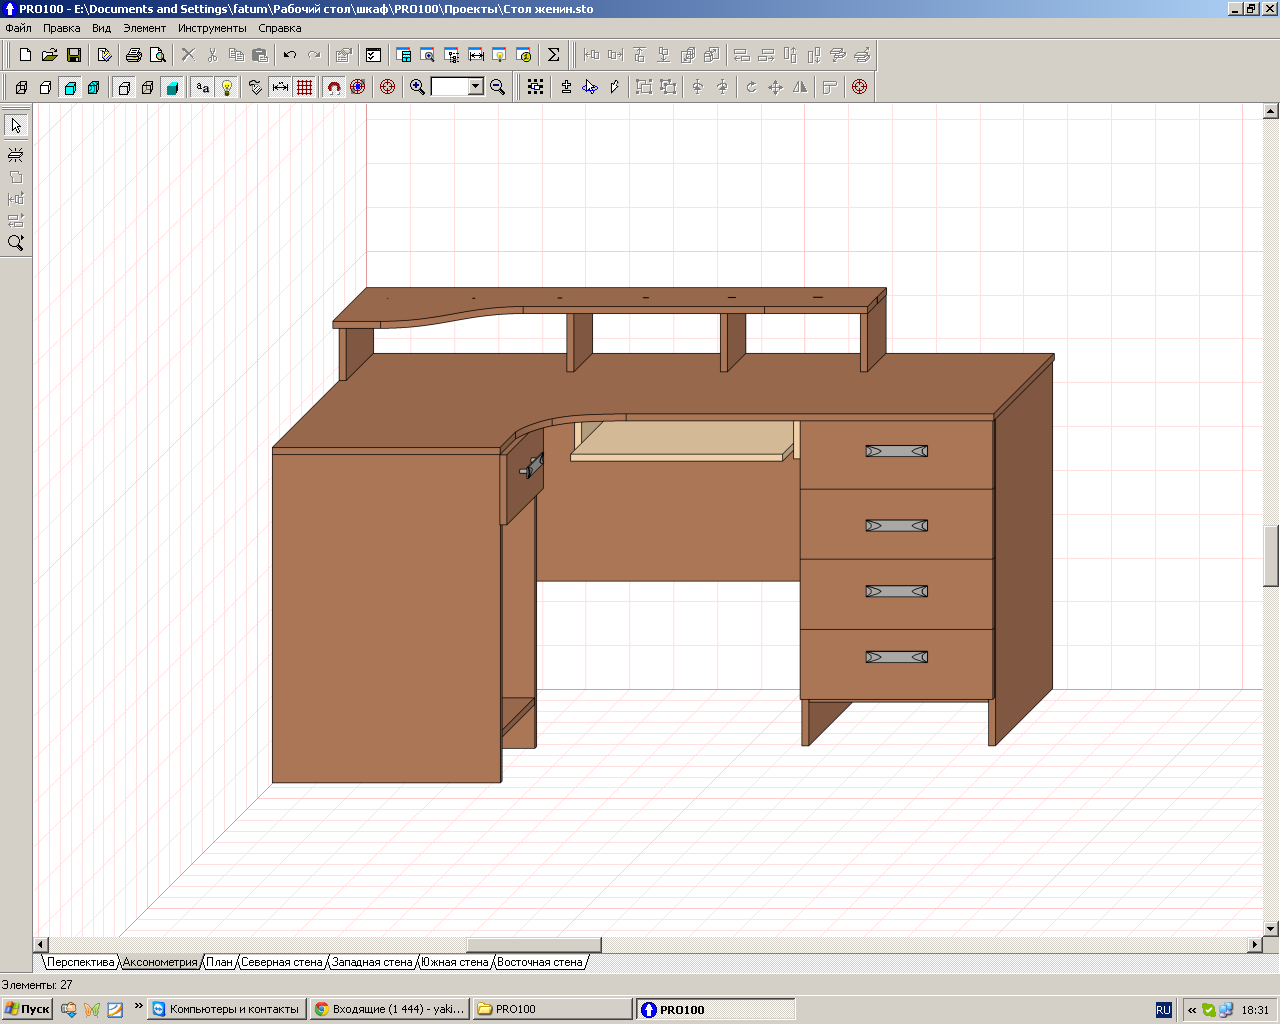Click the zoom in magnifier icon

point(417,87)
